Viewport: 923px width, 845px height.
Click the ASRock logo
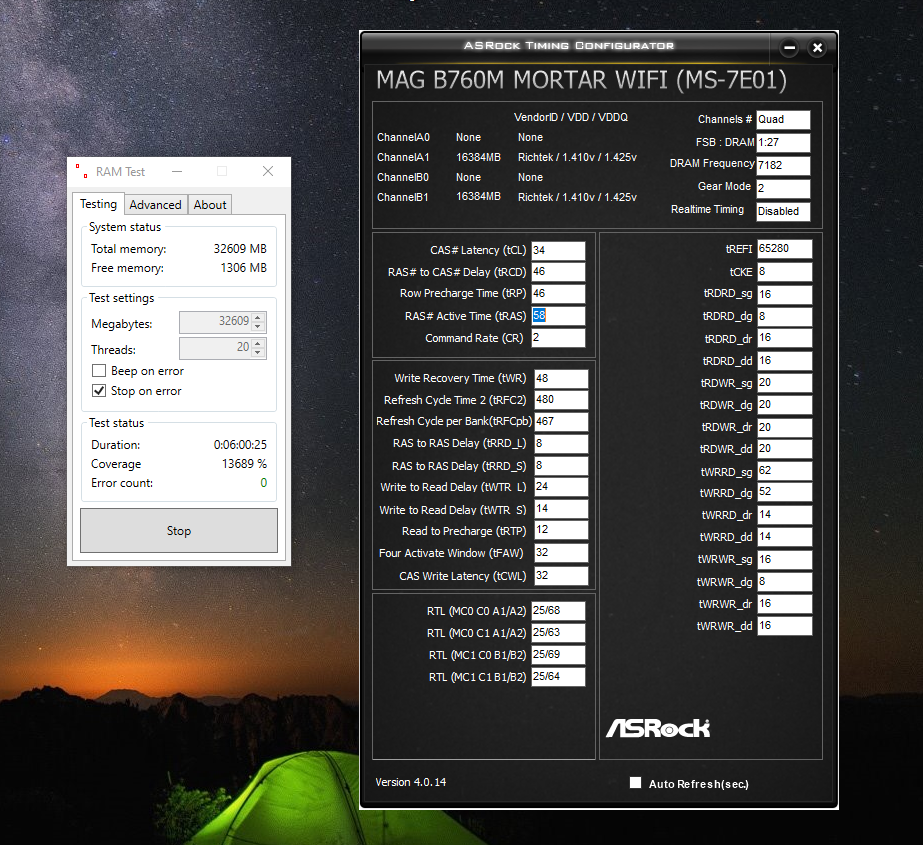coord(658,728)
